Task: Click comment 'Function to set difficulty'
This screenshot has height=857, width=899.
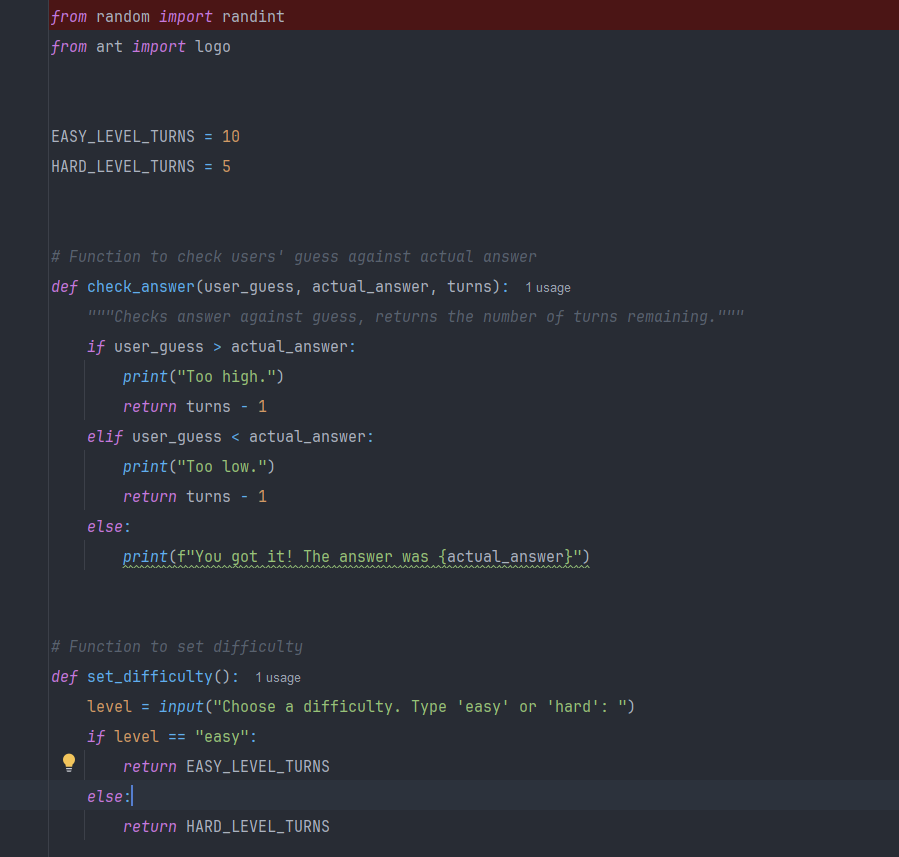Action: coord(177,647)
